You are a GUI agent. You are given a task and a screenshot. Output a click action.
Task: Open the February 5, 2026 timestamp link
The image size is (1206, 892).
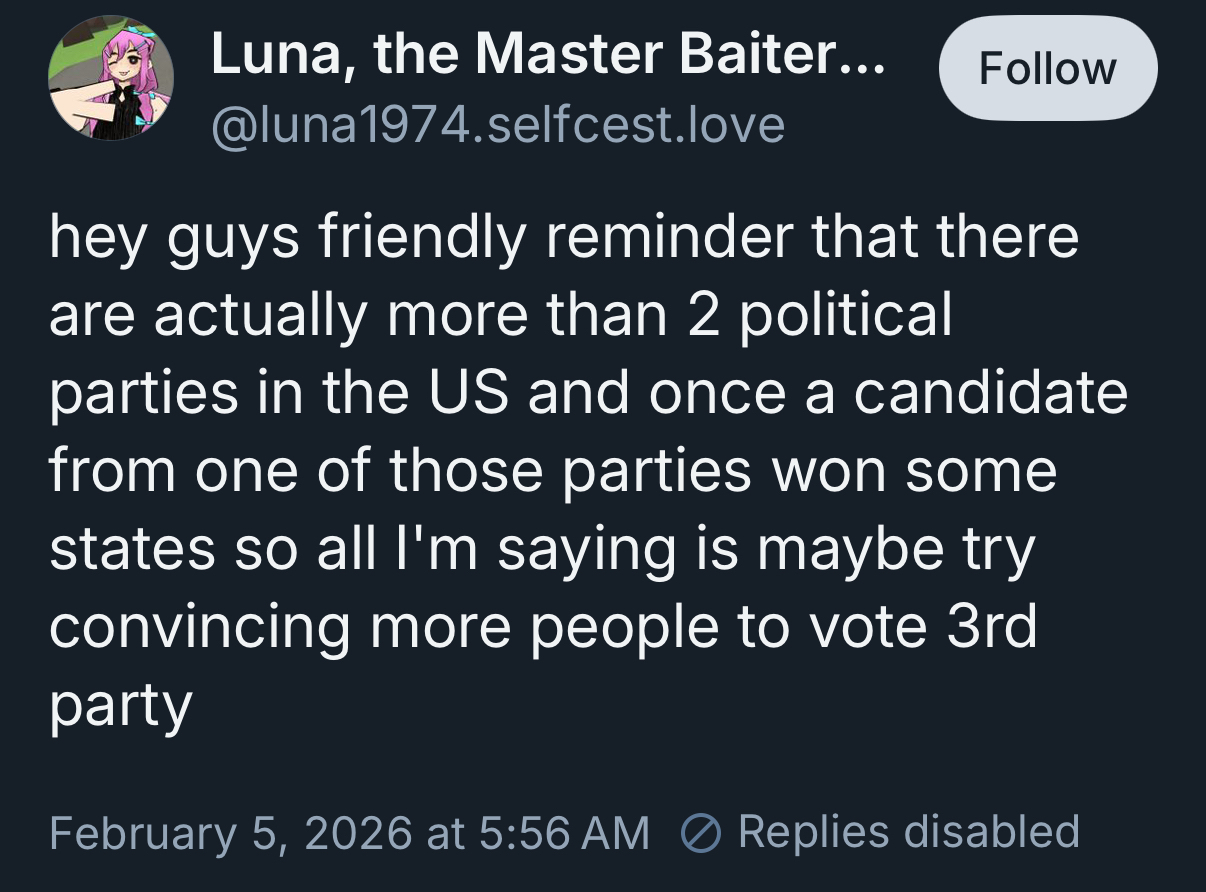point(230,832)
